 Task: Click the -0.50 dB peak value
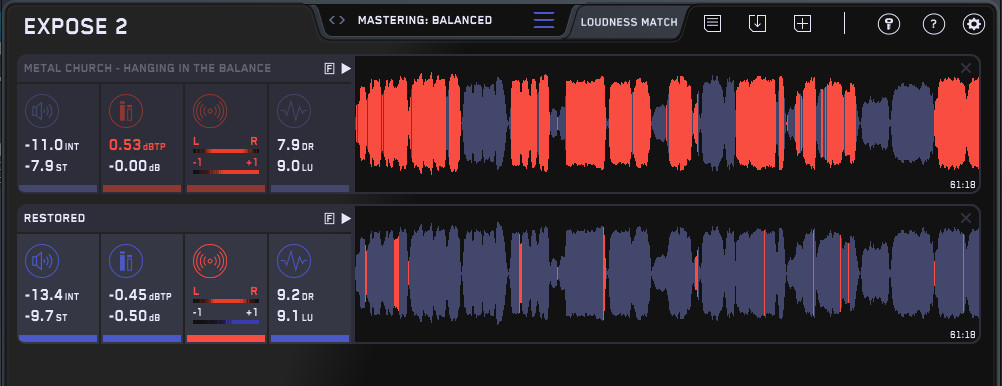pyautogui.click(x=134, y=316)
